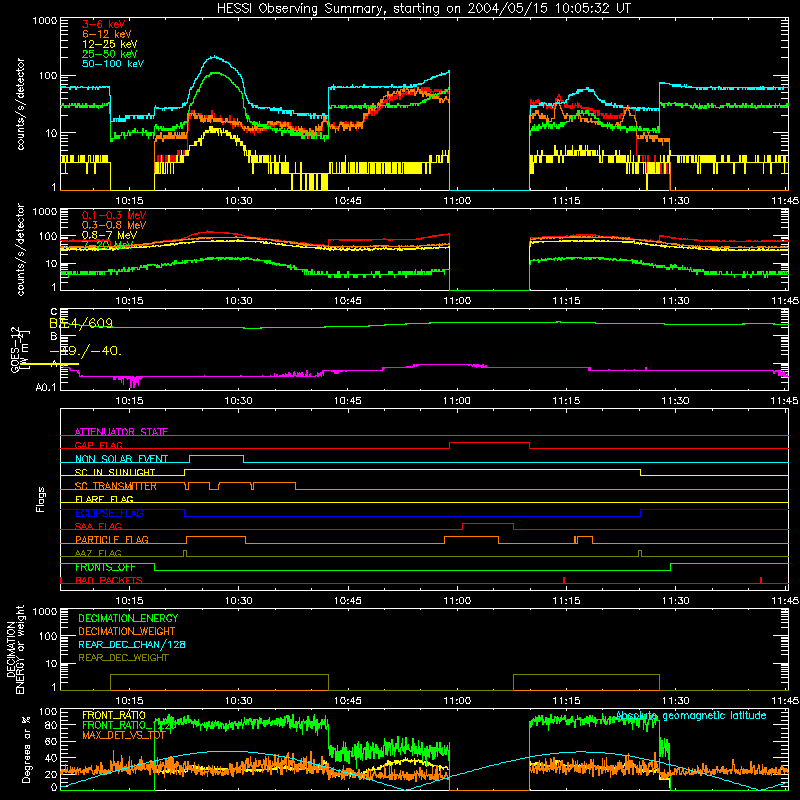Click the raised NON_SOLAR_EVENT segment near 10:27
This screenshot has height=800, width=800.
[216, 456]
